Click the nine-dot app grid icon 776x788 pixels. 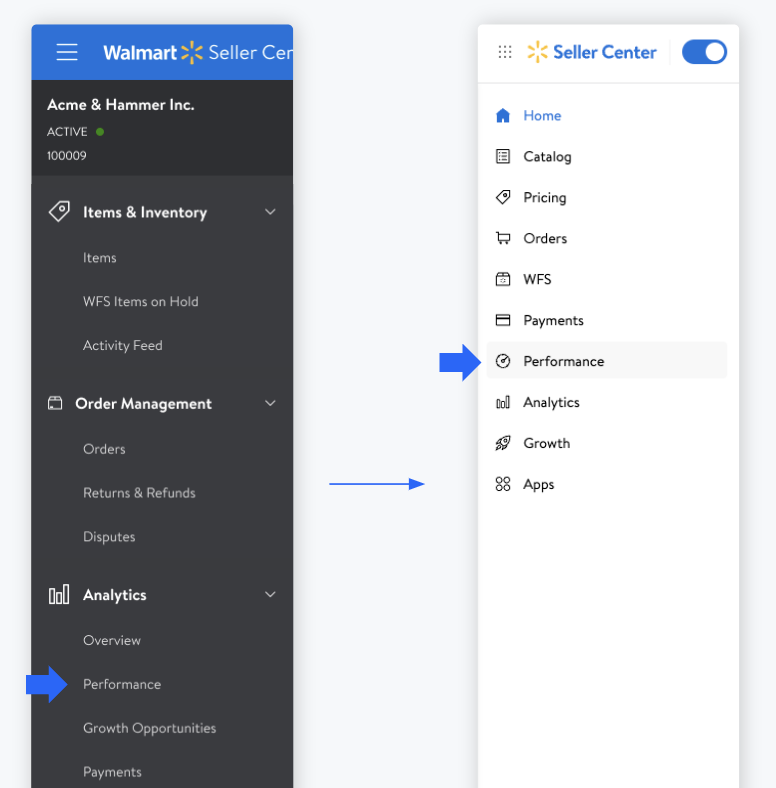coord(505,52)
